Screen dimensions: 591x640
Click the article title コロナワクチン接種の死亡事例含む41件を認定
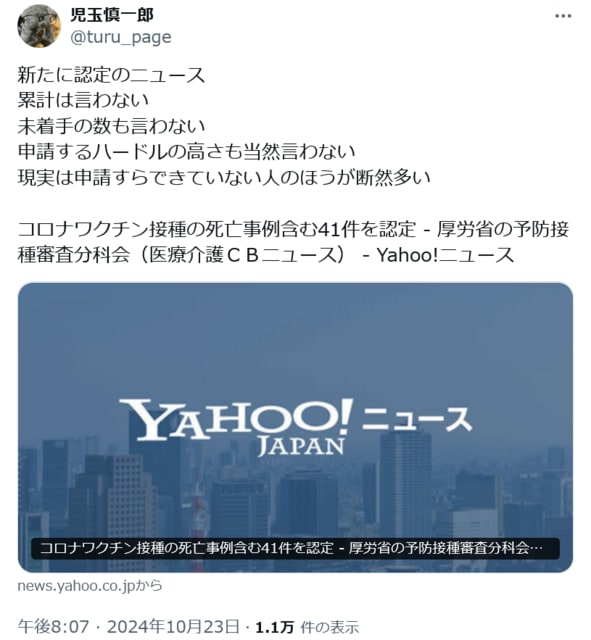(217, 229)
